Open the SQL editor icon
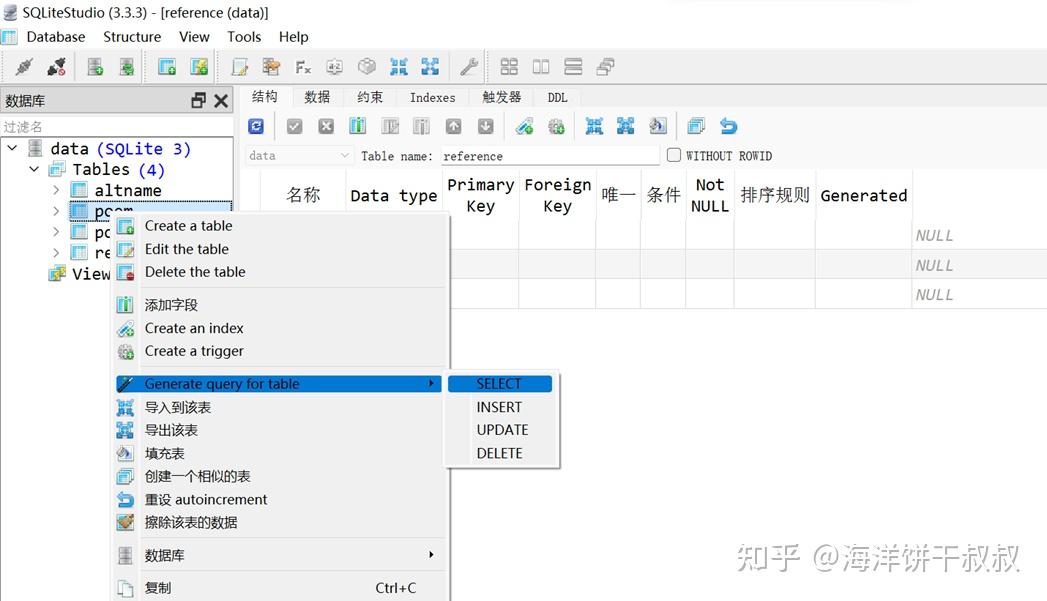This screenshot has height=601, width=1047. coord(238,66)
